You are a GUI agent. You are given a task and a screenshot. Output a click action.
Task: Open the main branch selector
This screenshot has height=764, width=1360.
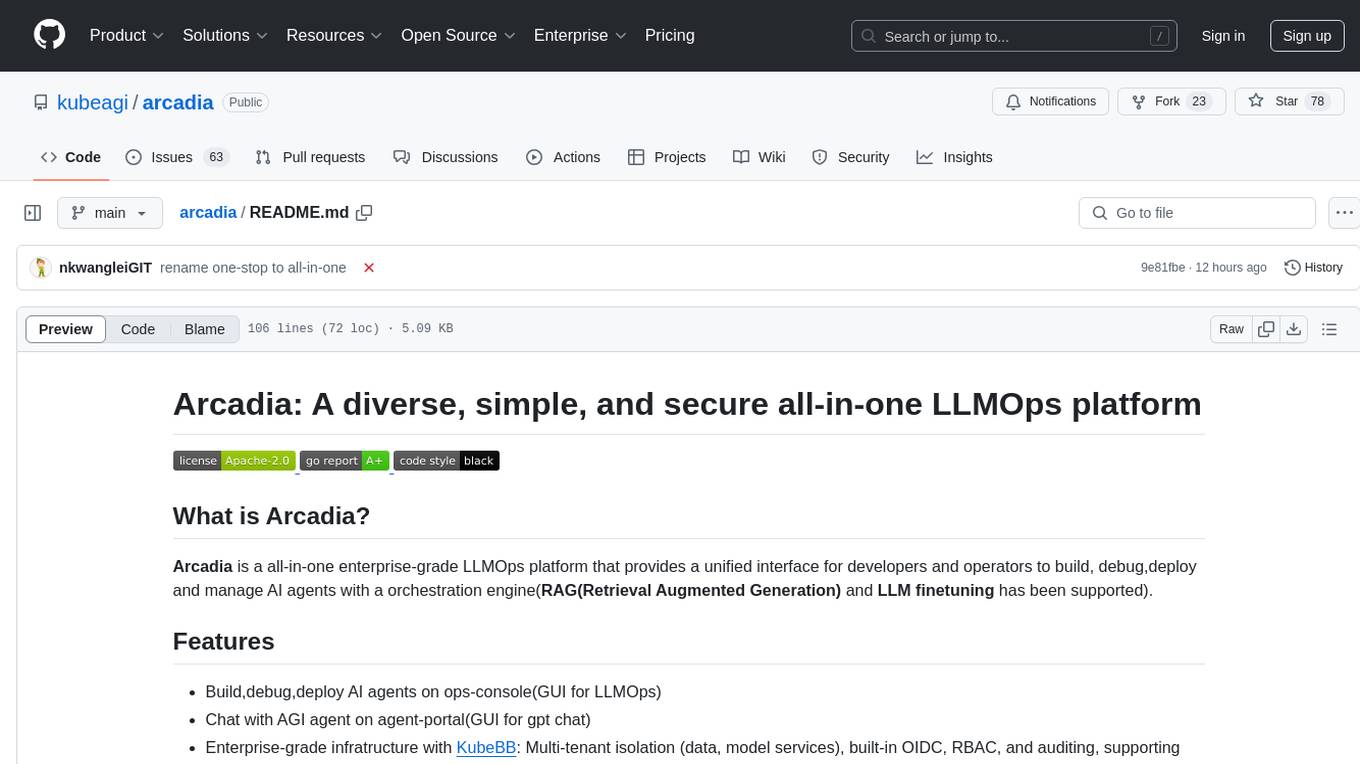(x=109, y=213)
